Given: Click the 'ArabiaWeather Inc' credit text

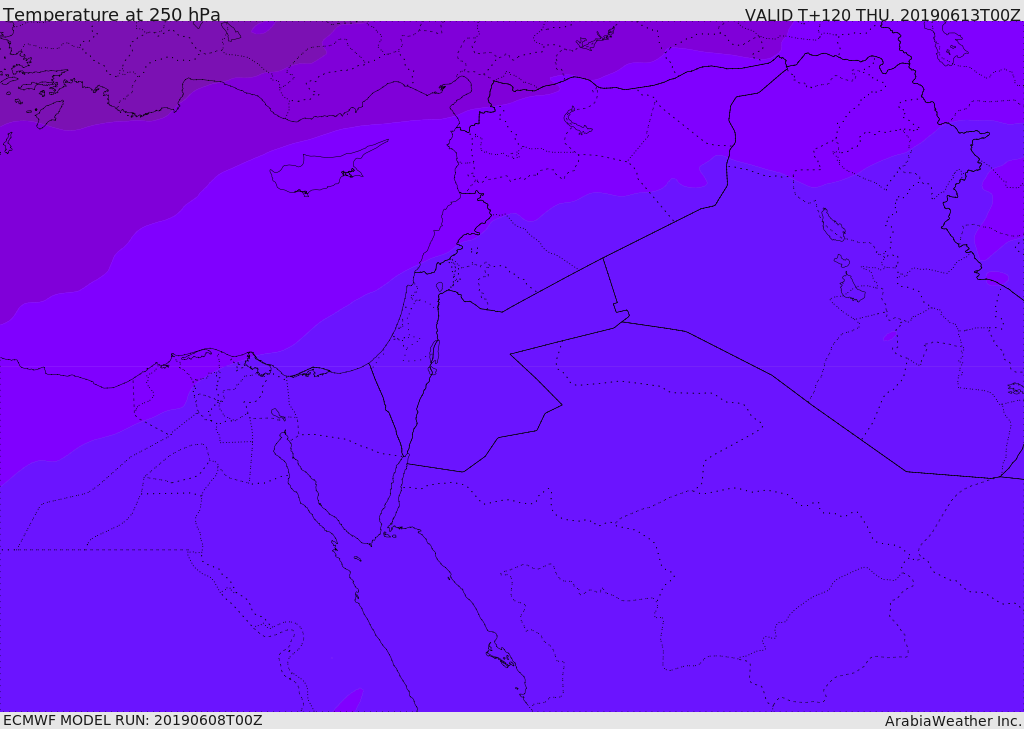Looking at the screenshot, I should click(952, 721).
